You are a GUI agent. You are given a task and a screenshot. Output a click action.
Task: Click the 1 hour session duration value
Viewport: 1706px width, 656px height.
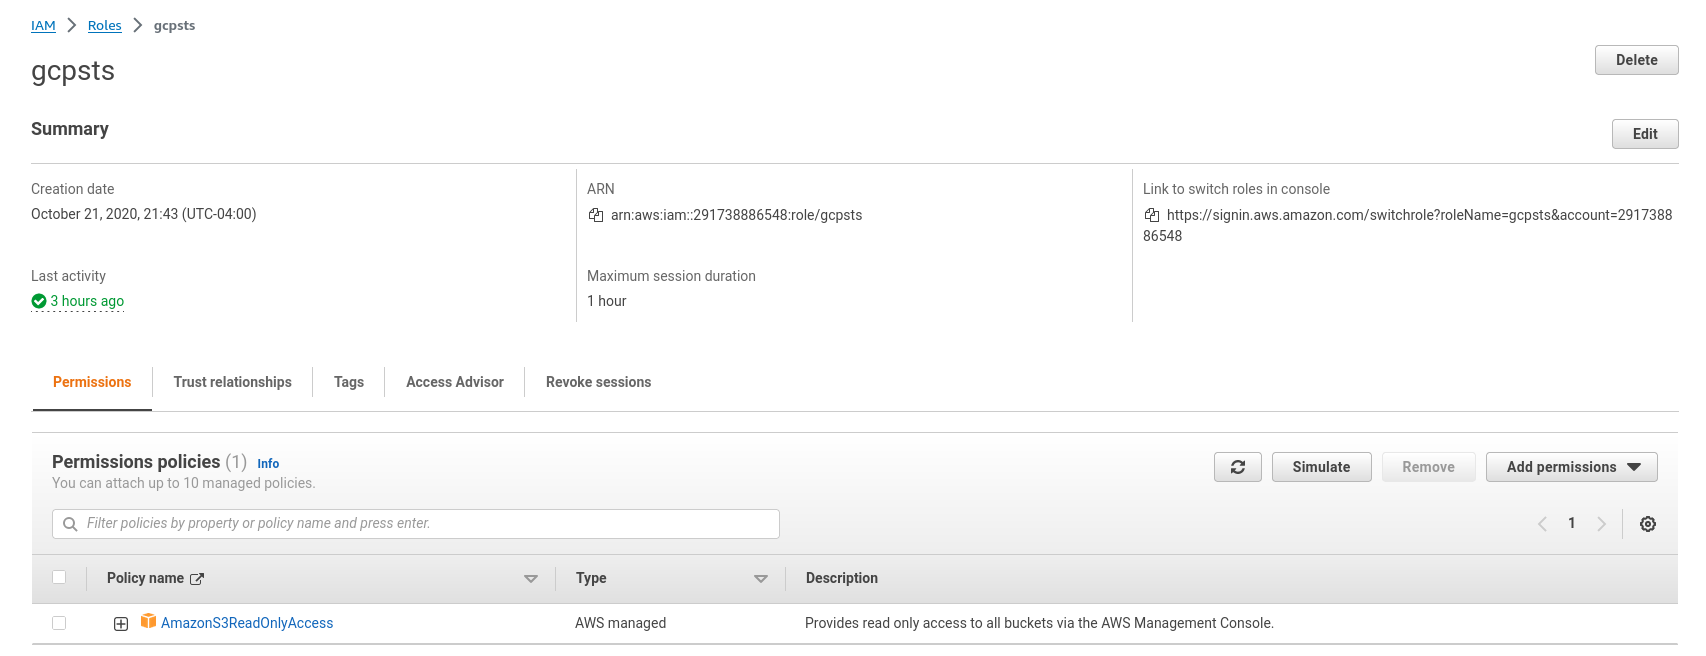click(607, 301)
